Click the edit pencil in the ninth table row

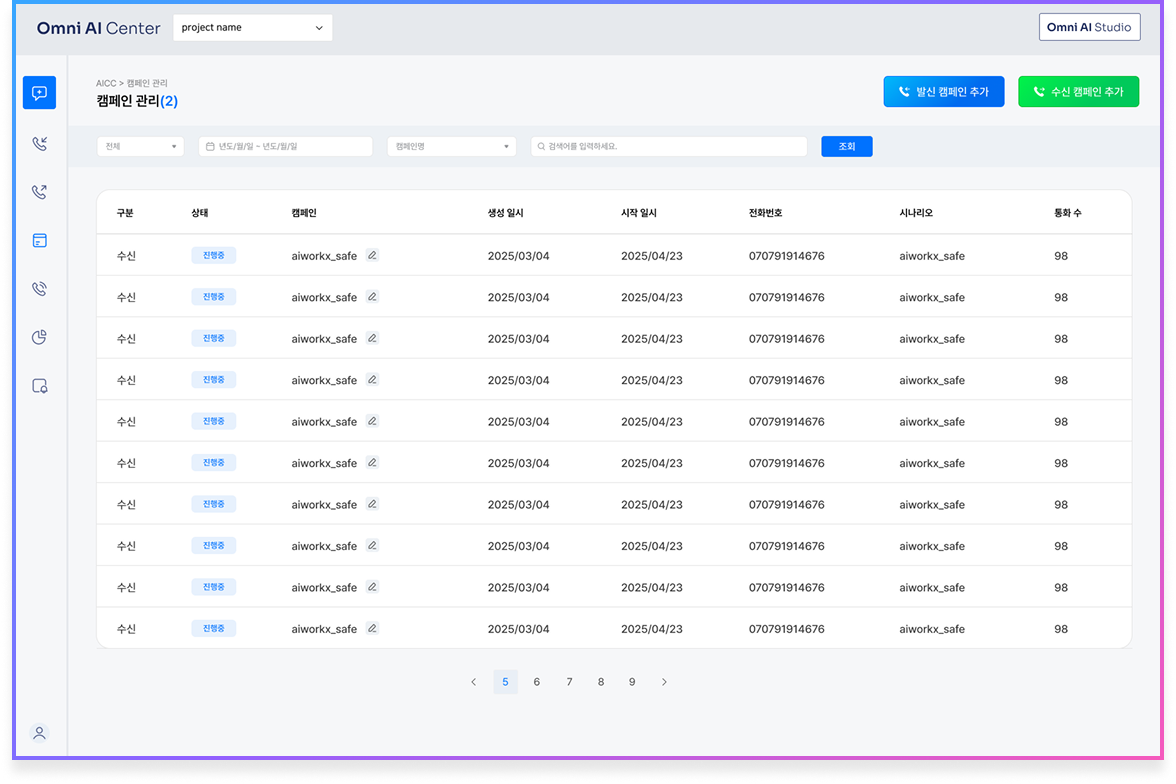pyautogui.click(x=372, y=587)
